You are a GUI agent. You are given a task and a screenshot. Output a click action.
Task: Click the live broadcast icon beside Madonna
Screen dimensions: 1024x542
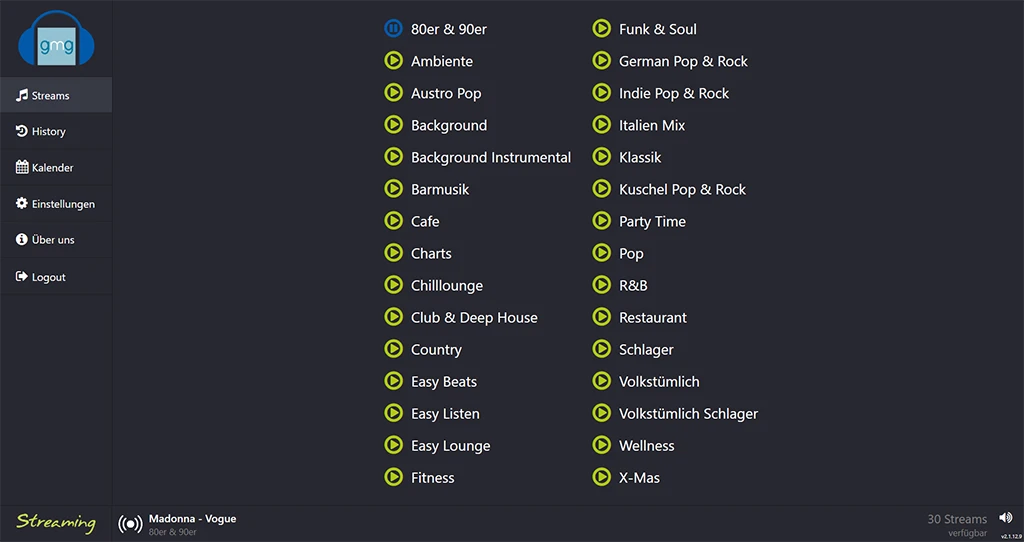[130, 523]
